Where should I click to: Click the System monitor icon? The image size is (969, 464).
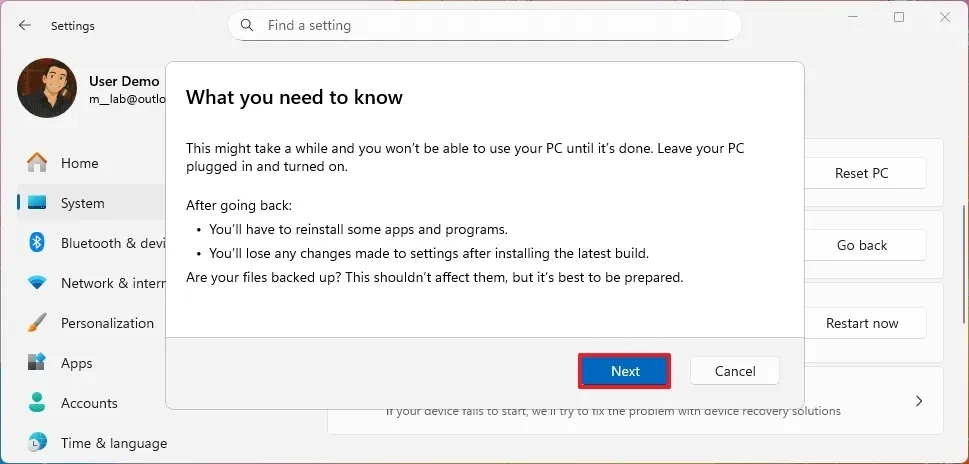37,203
